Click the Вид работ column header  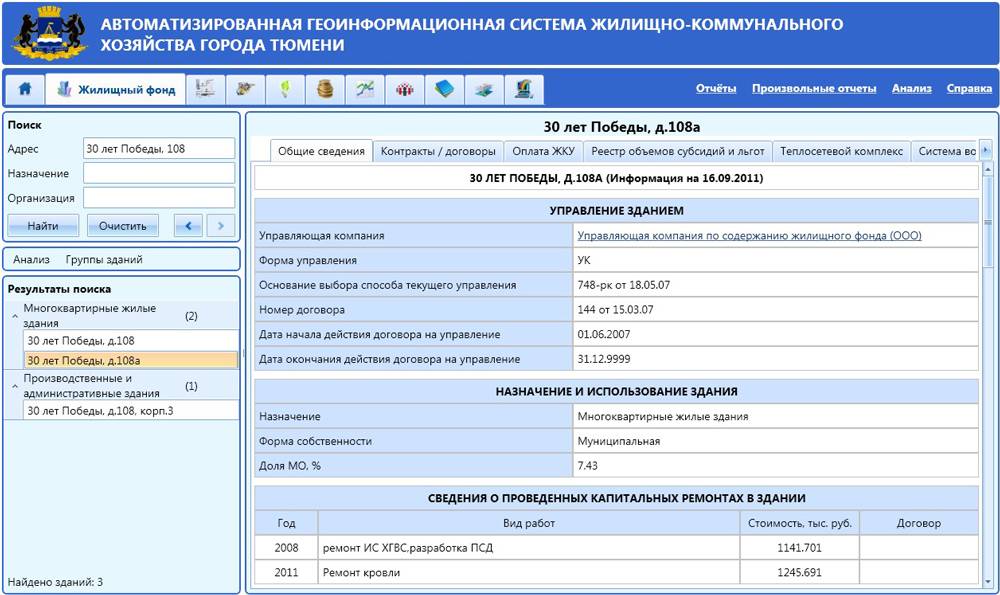tap(529, 523)
